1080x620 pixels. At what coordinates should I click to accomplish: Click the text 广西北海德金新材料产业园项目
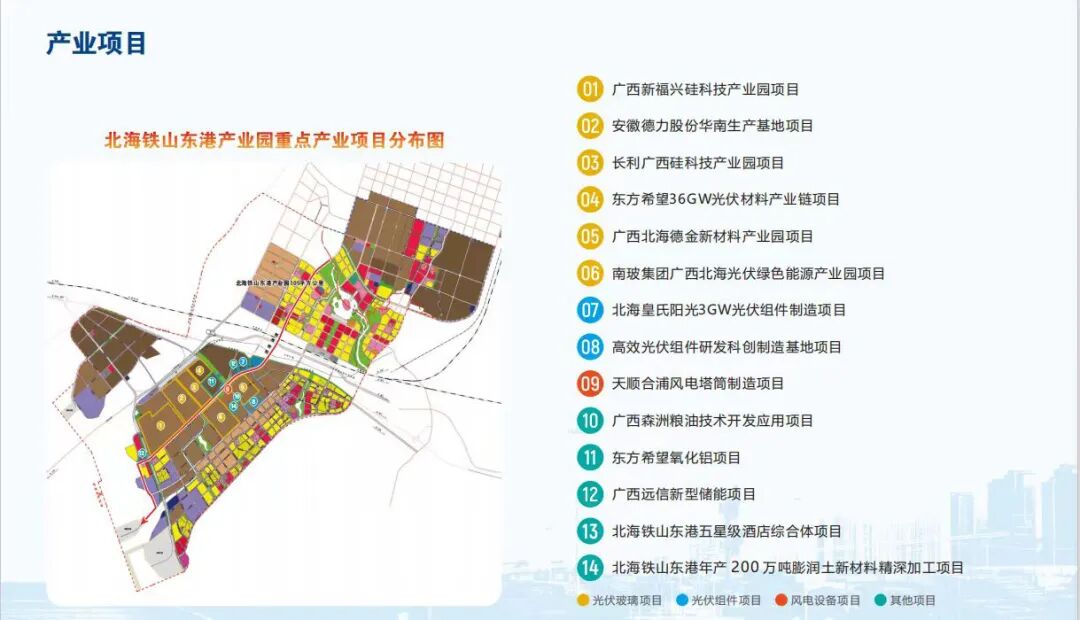point(713,237)
